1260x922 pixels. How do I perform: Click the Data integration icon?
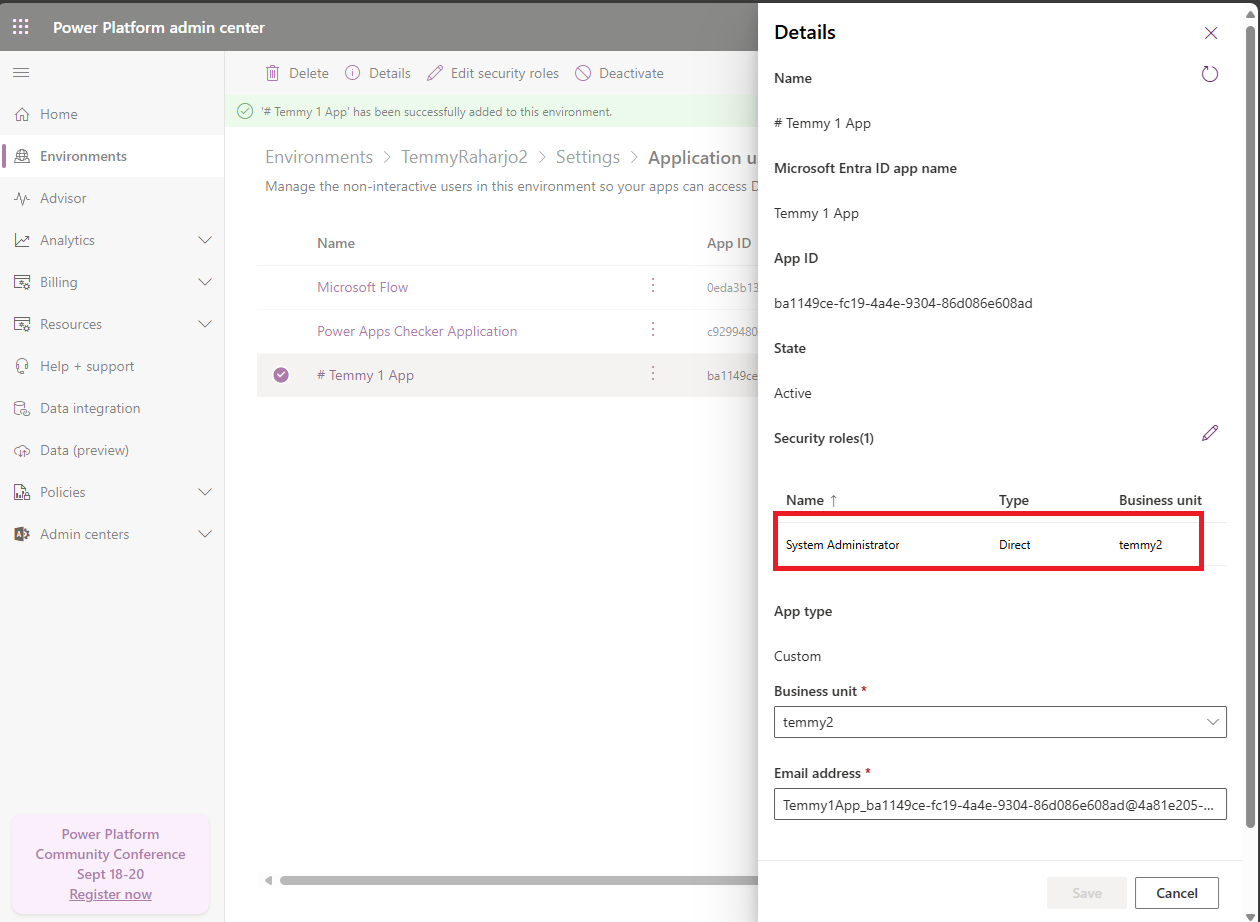22,408
